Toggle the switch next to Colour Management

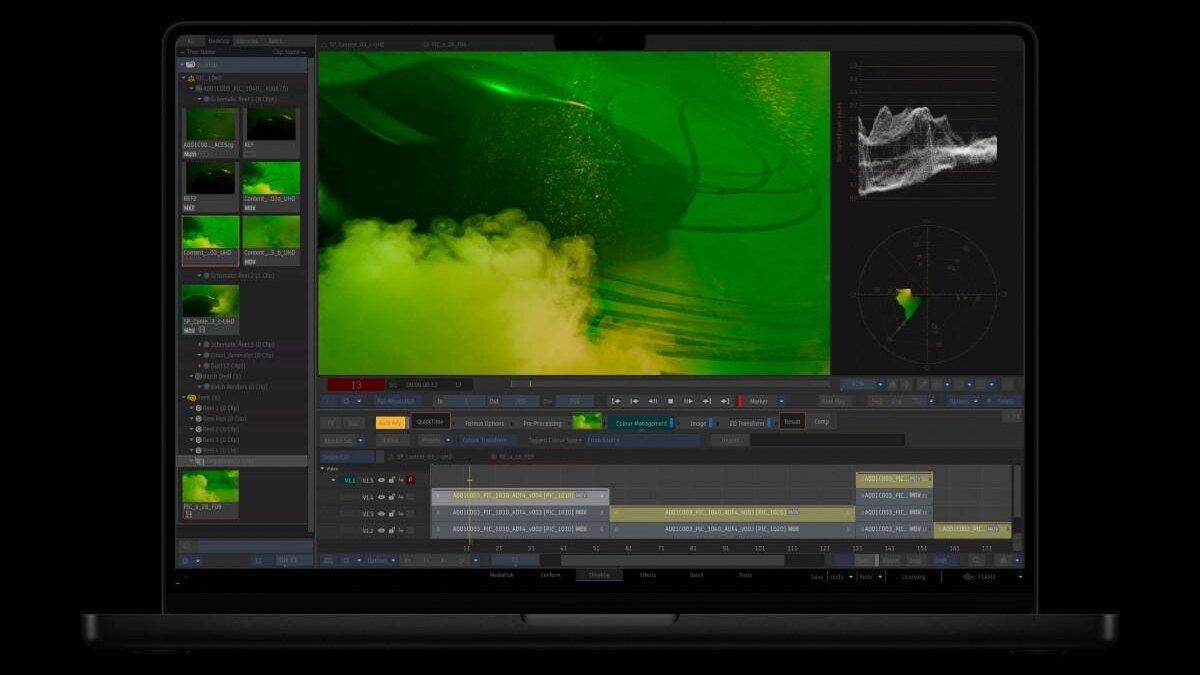click(671, 421)
